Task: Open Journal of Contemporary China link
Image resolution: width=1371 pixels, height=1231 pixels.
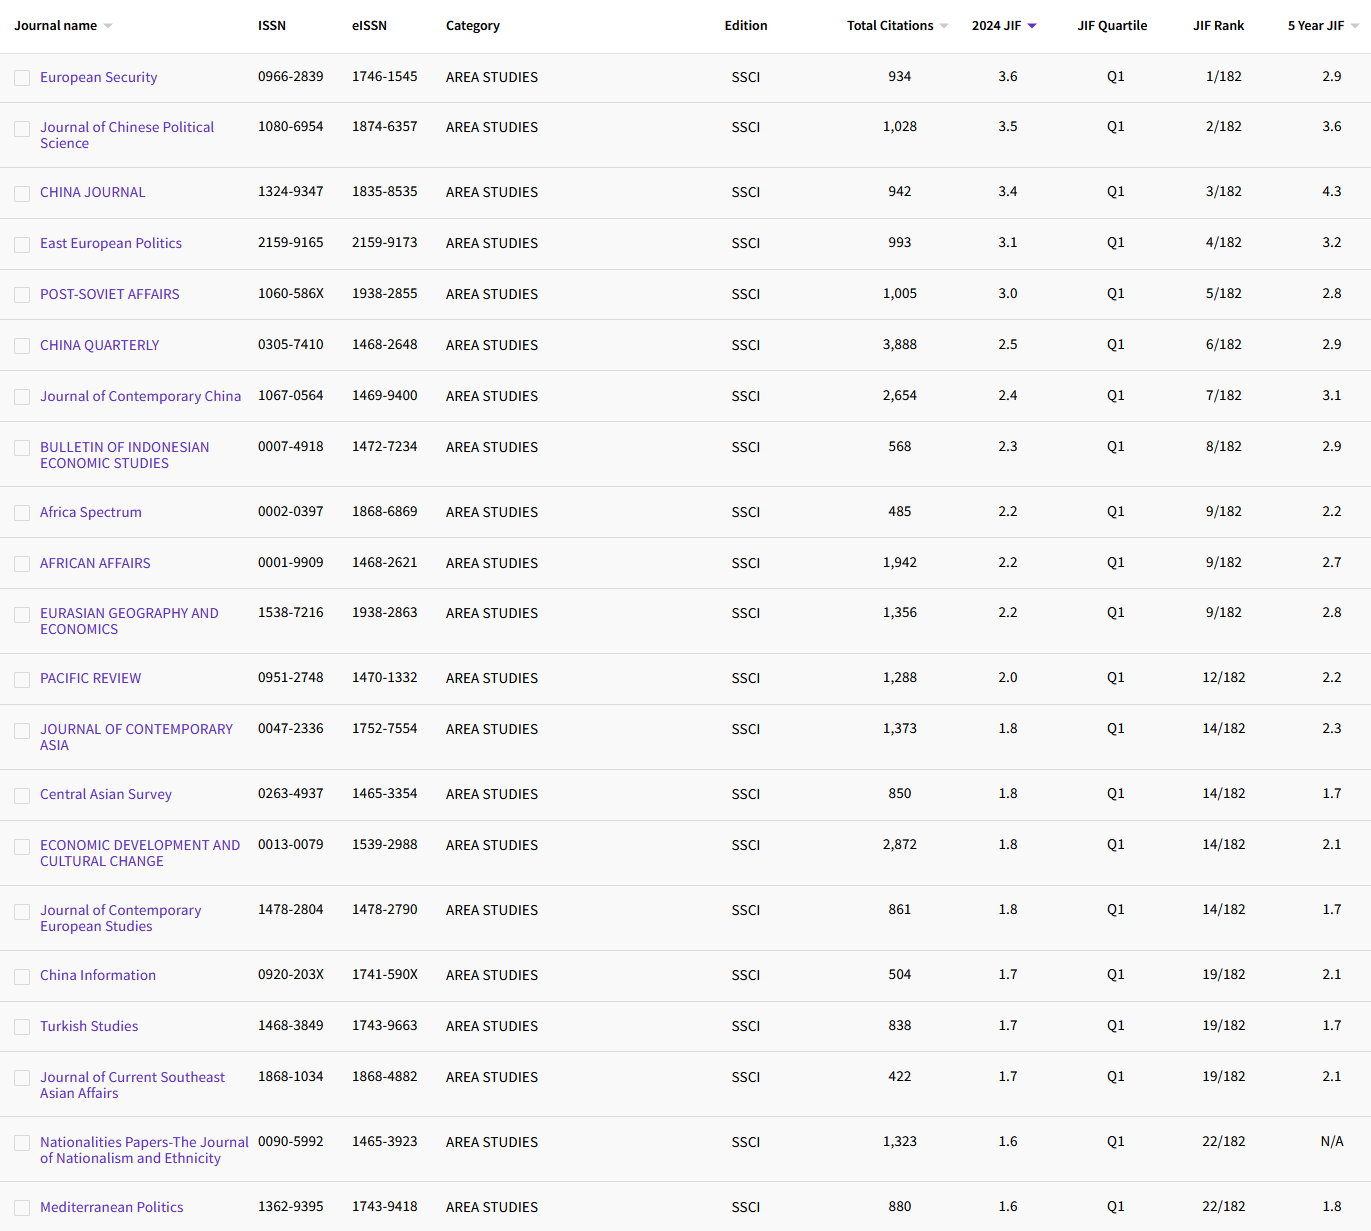Action: tap(140, 396)
